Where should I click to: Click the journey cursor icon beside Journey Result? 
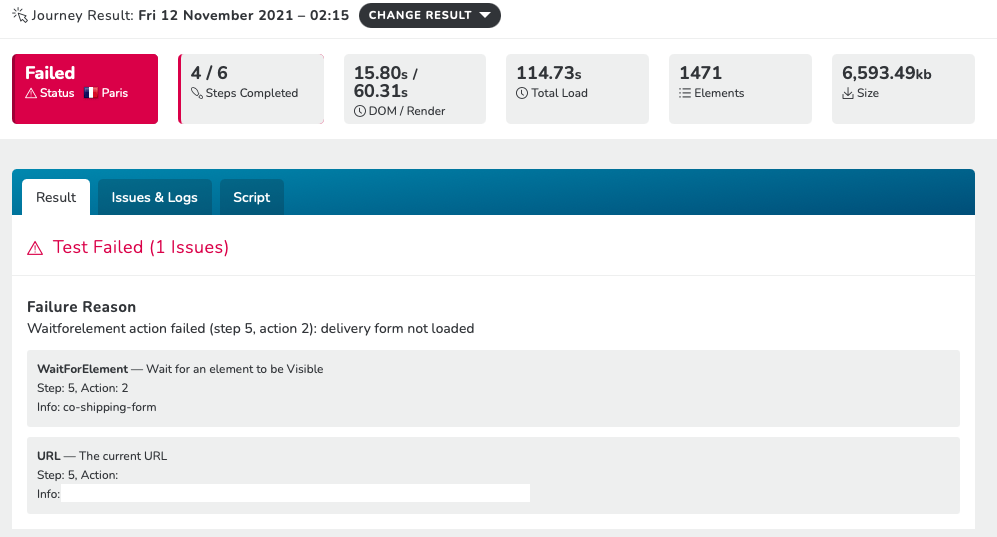[x=20, y=15]
